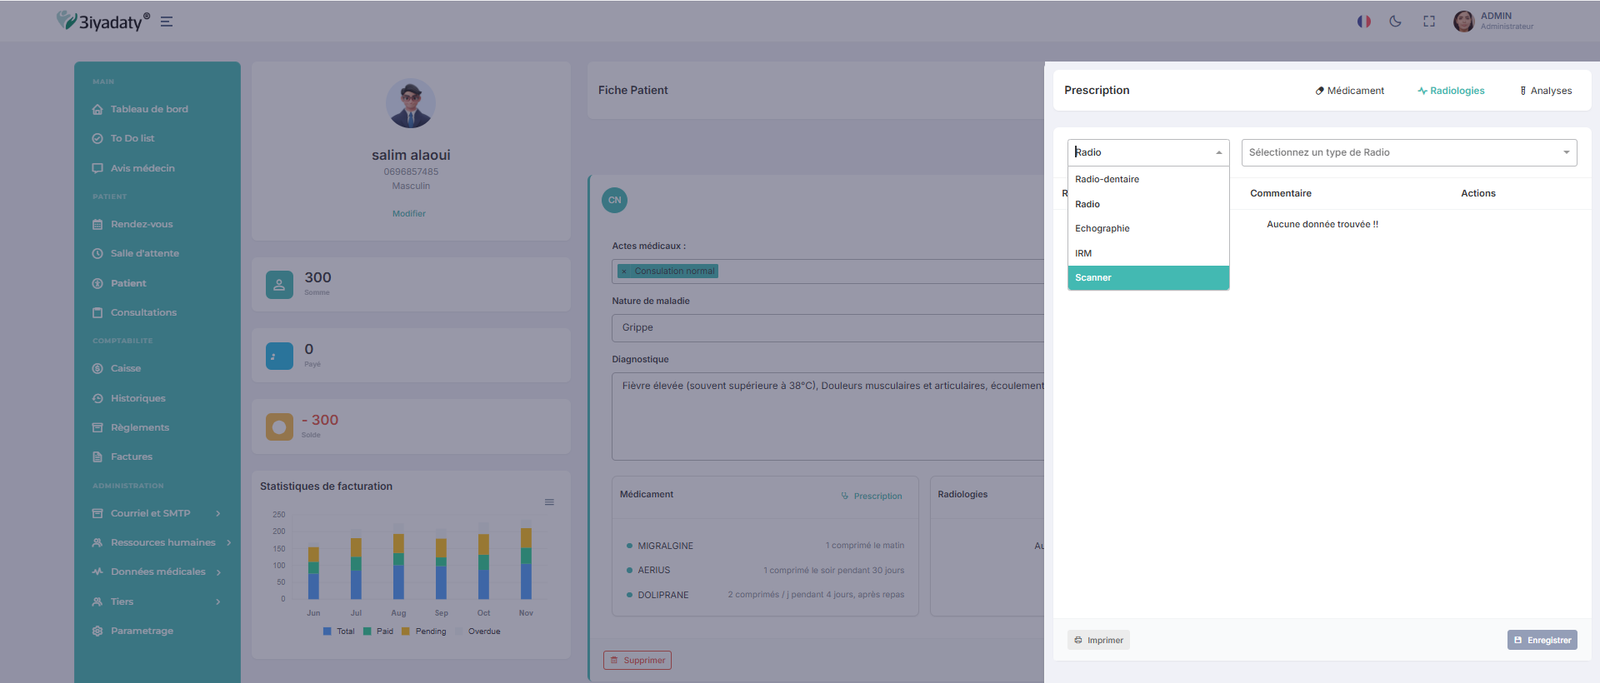This screenshot has height=683, width=1600.
Task: Expand the Données médicales sidebar menu
Action: [158, 572]
